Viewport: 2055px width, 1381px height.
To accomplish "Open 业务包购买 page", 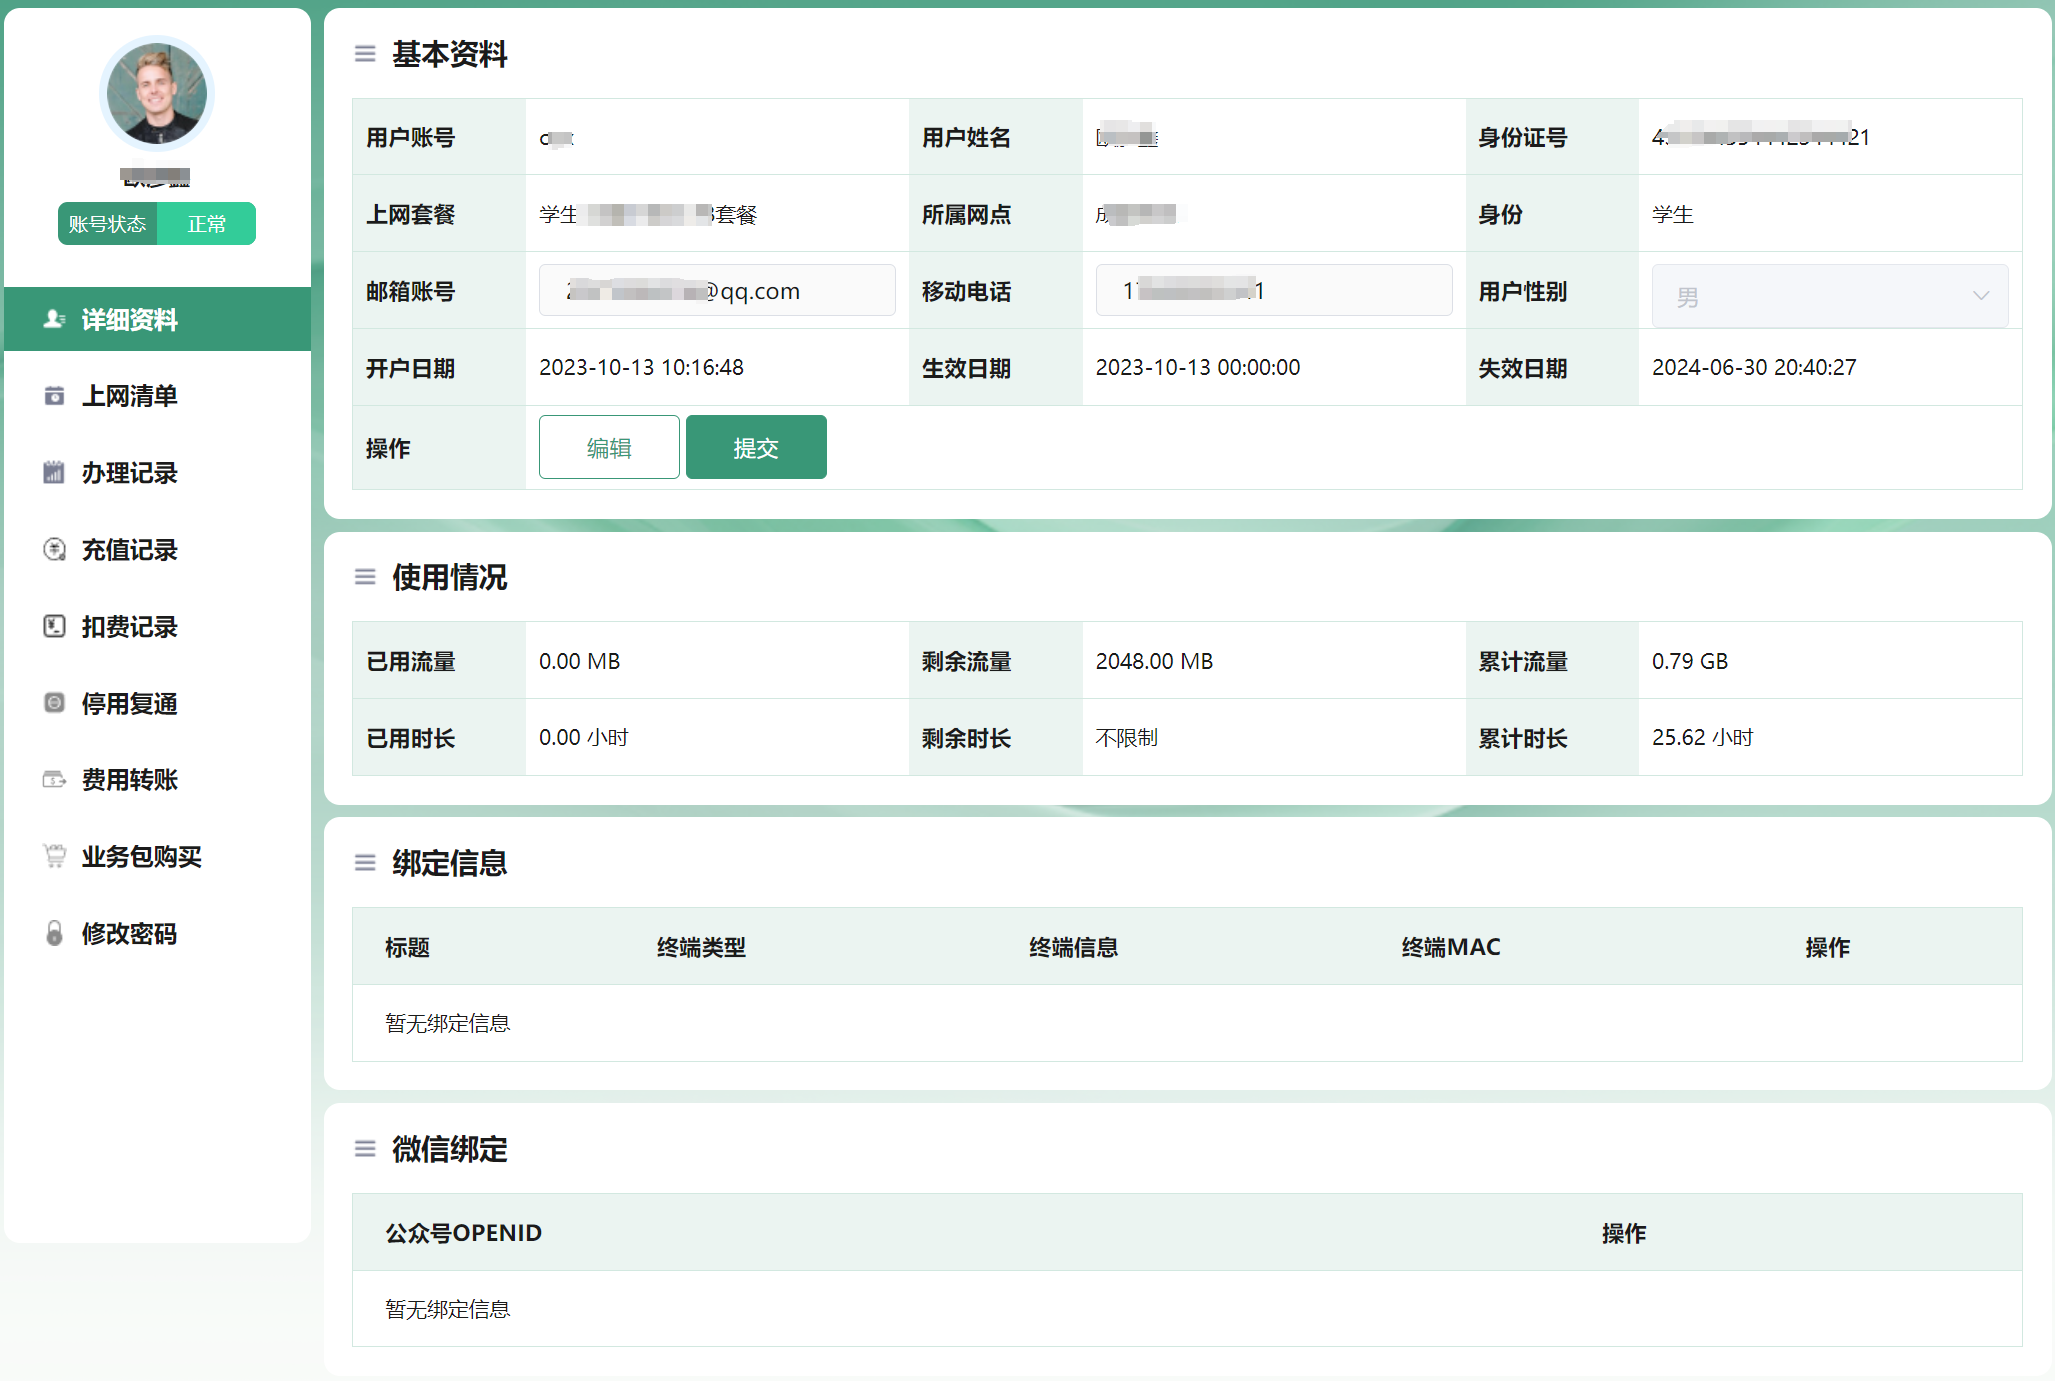I will tap(157, 857).
